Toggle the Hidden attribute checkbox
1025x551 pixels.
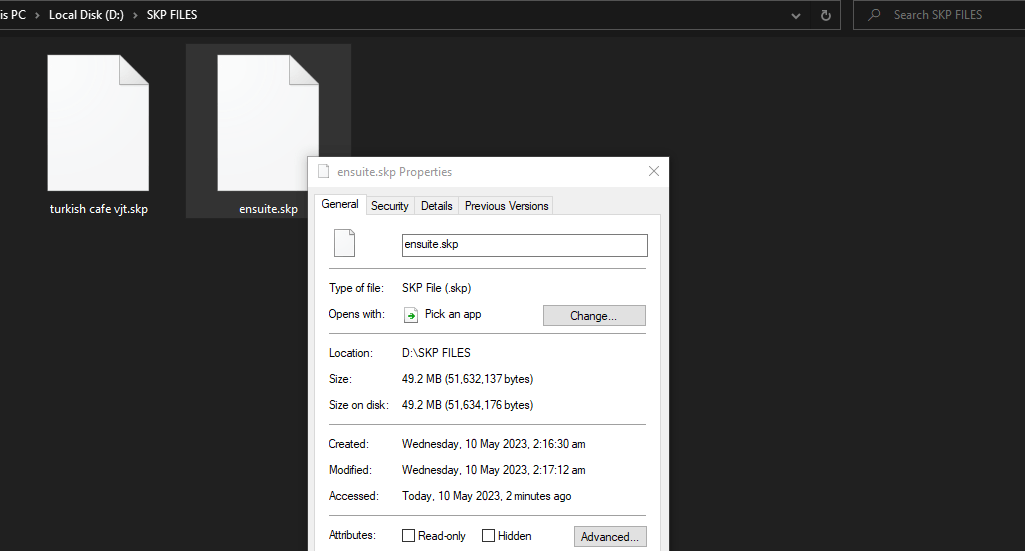pos(488,535)
